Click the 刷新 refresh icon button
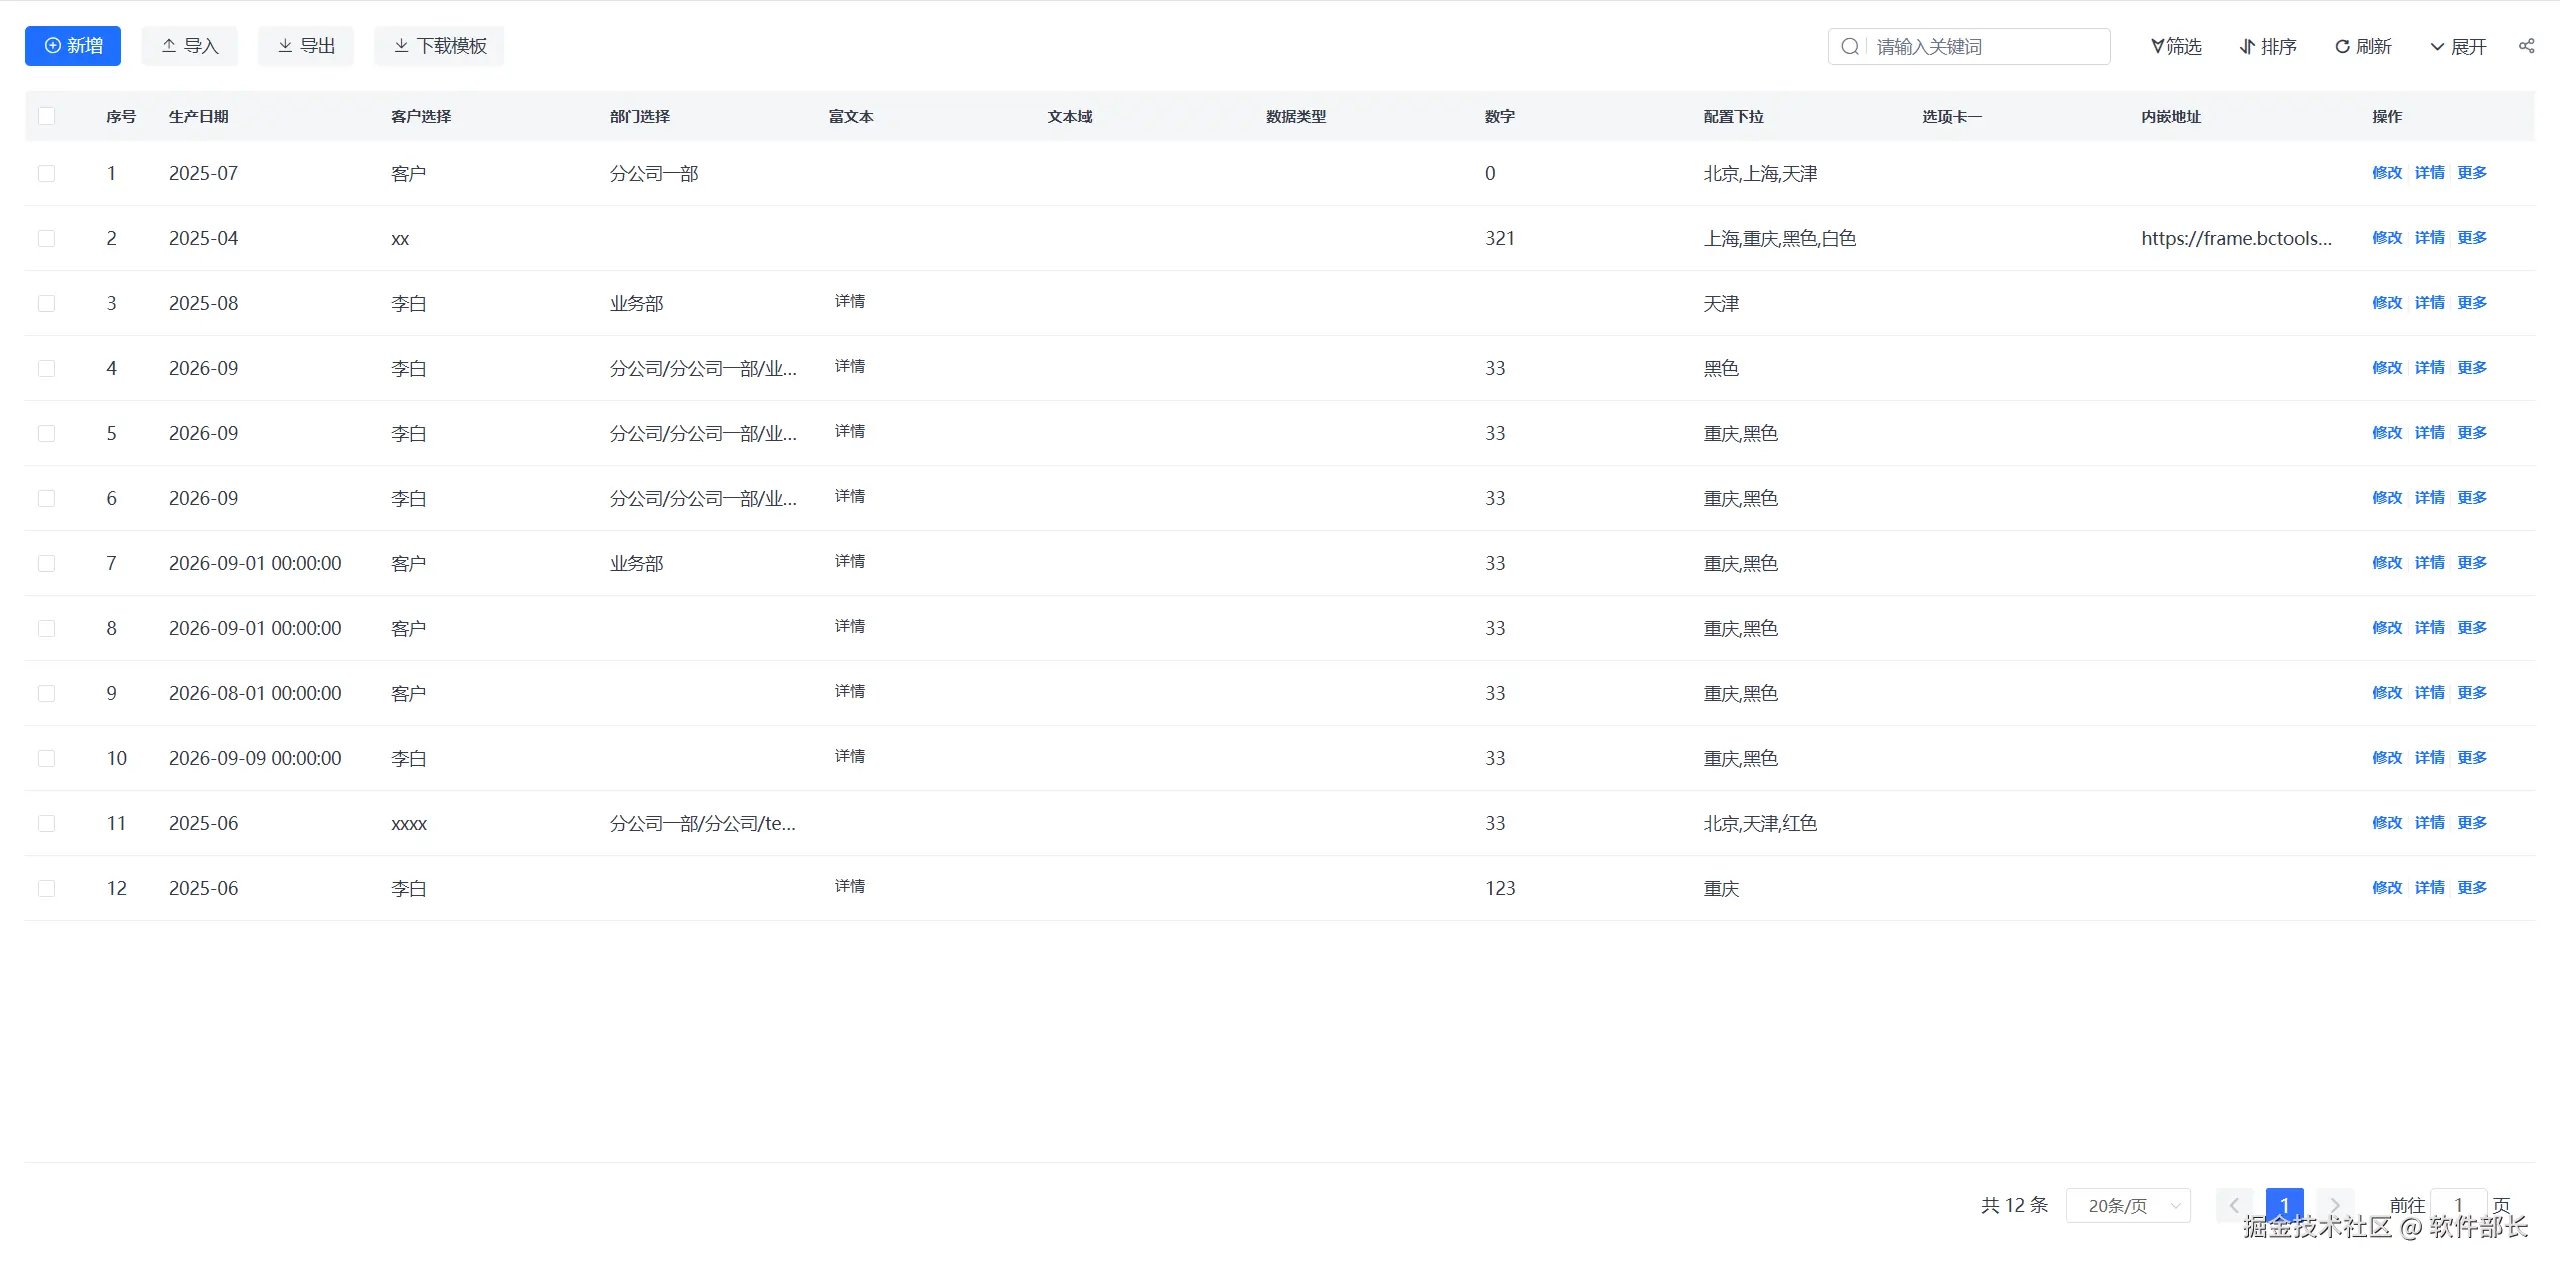 point(2362,46)
